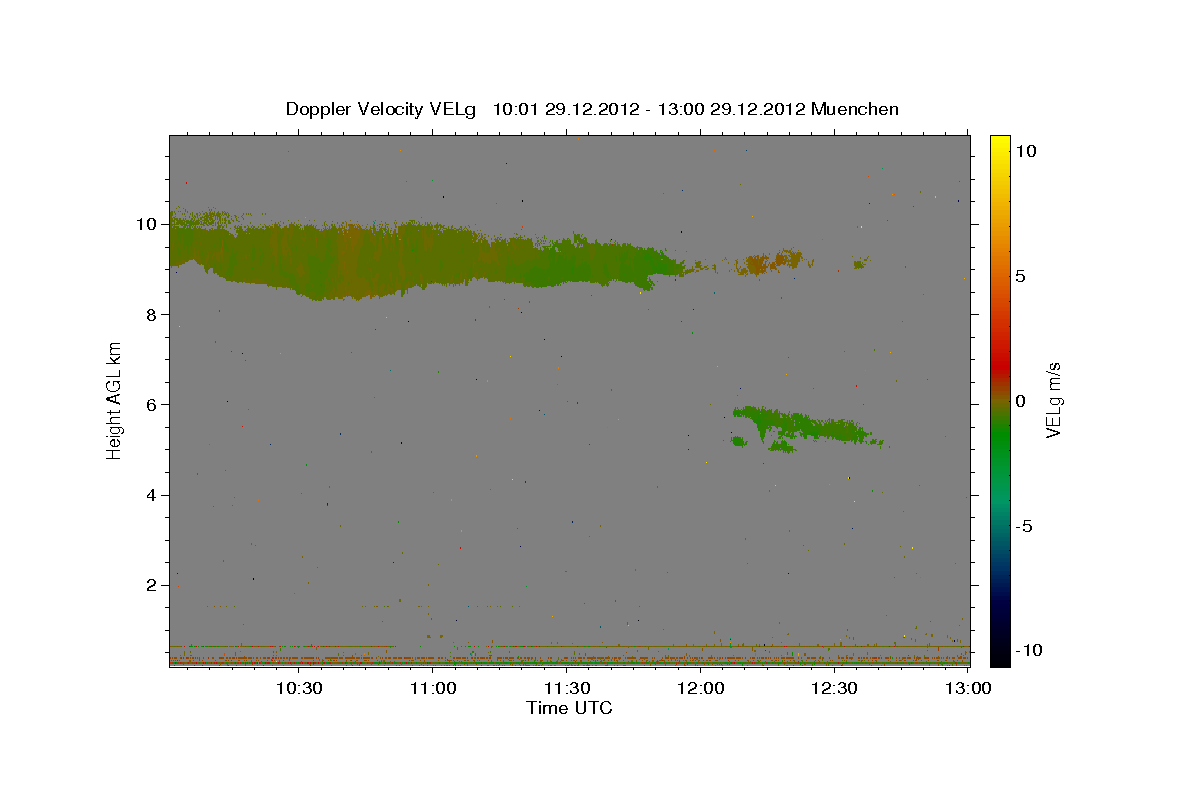Click the 11:00 time tick label

pyautogui.click(x=433, y=688)
